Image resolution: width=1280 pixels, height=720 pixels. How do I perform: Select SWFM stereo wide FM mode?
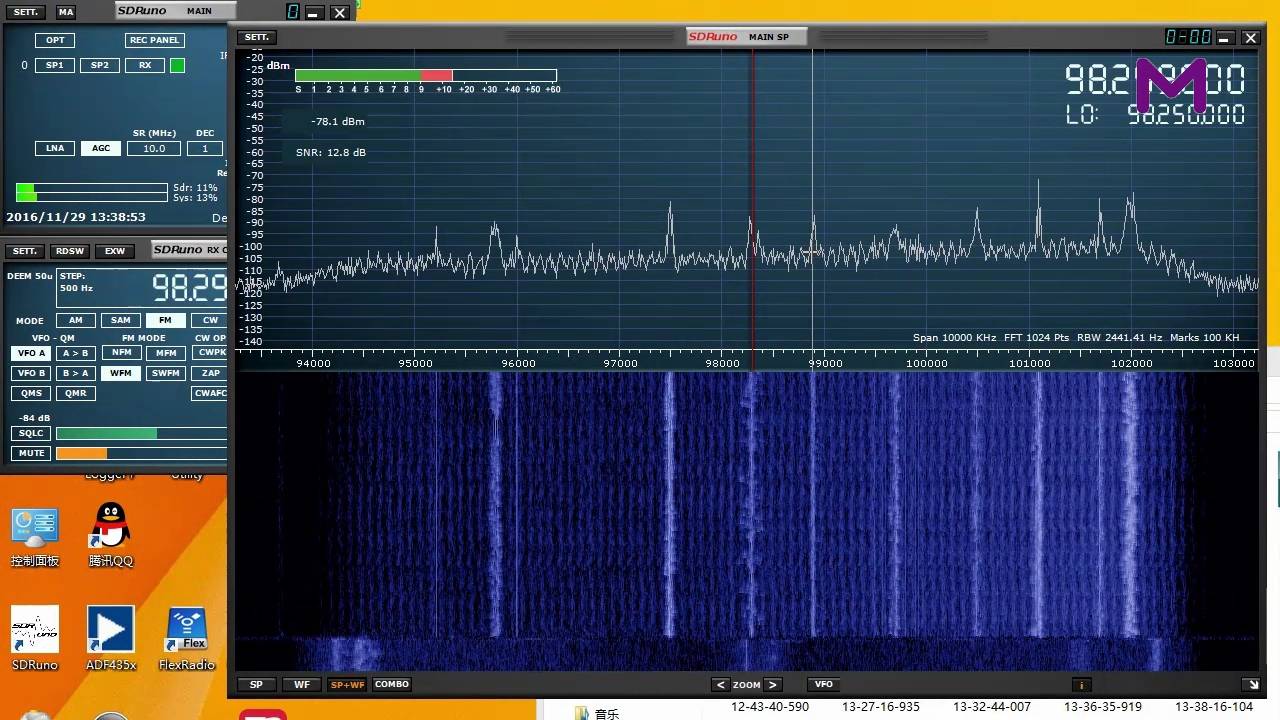click(x=165, y=373)
